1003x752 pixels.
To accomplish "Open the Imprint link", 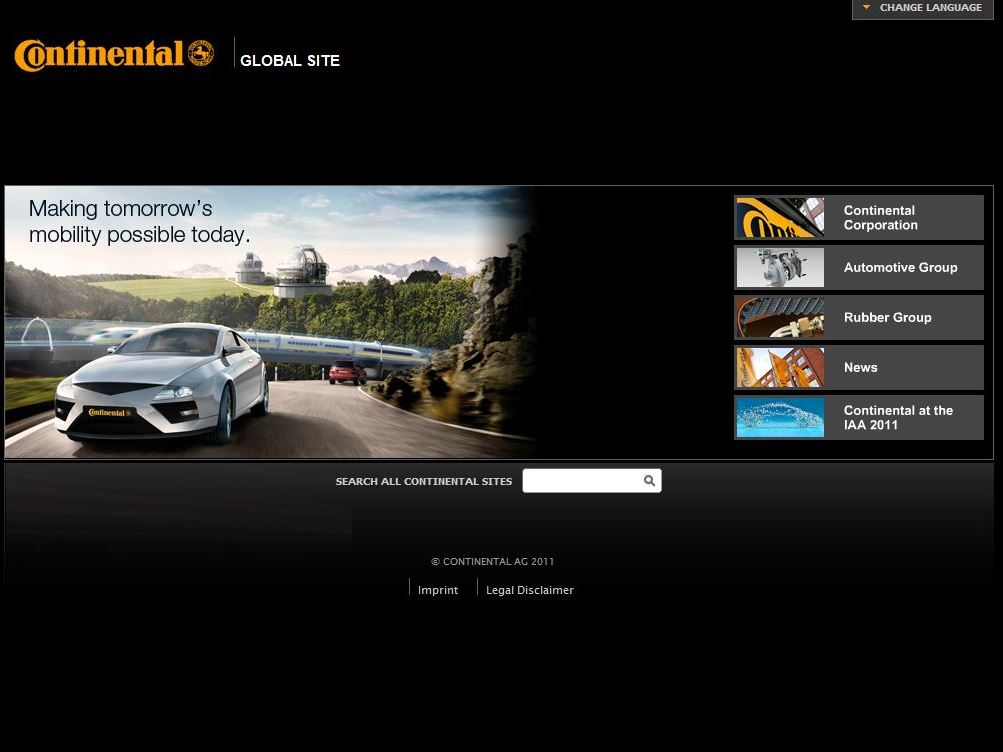I will pyautogui.click(x=438, y=590).
